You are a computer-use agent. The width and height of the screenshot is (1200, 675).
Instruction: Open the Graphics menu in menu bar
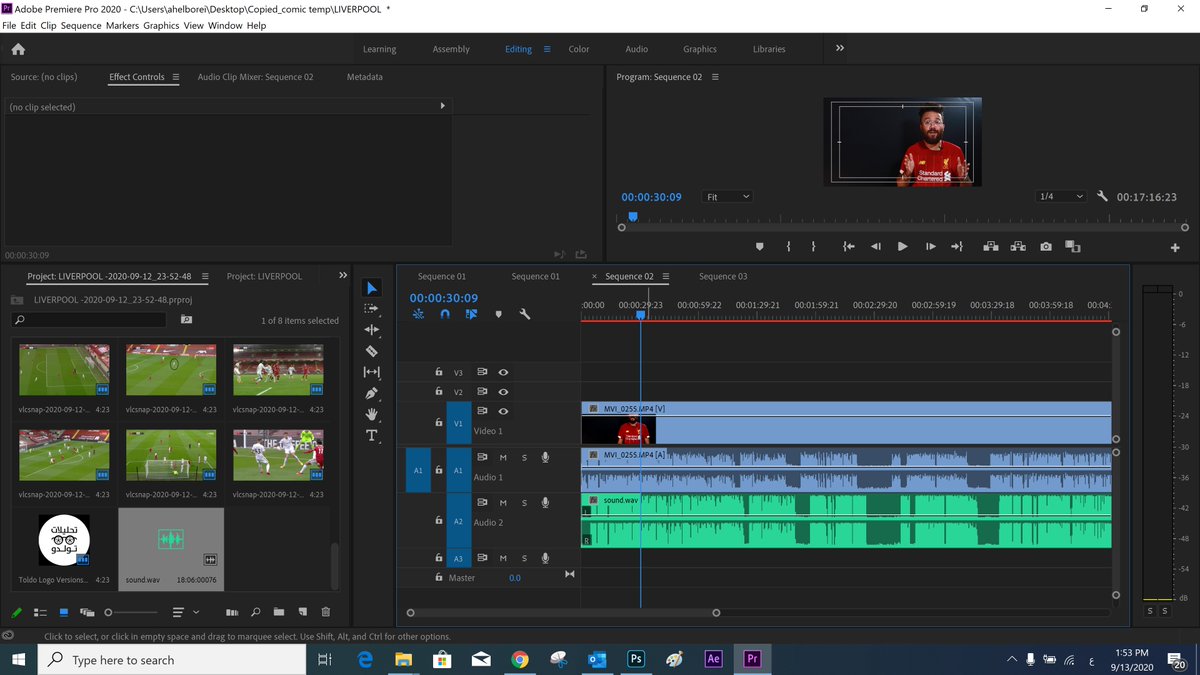point(161,25)
